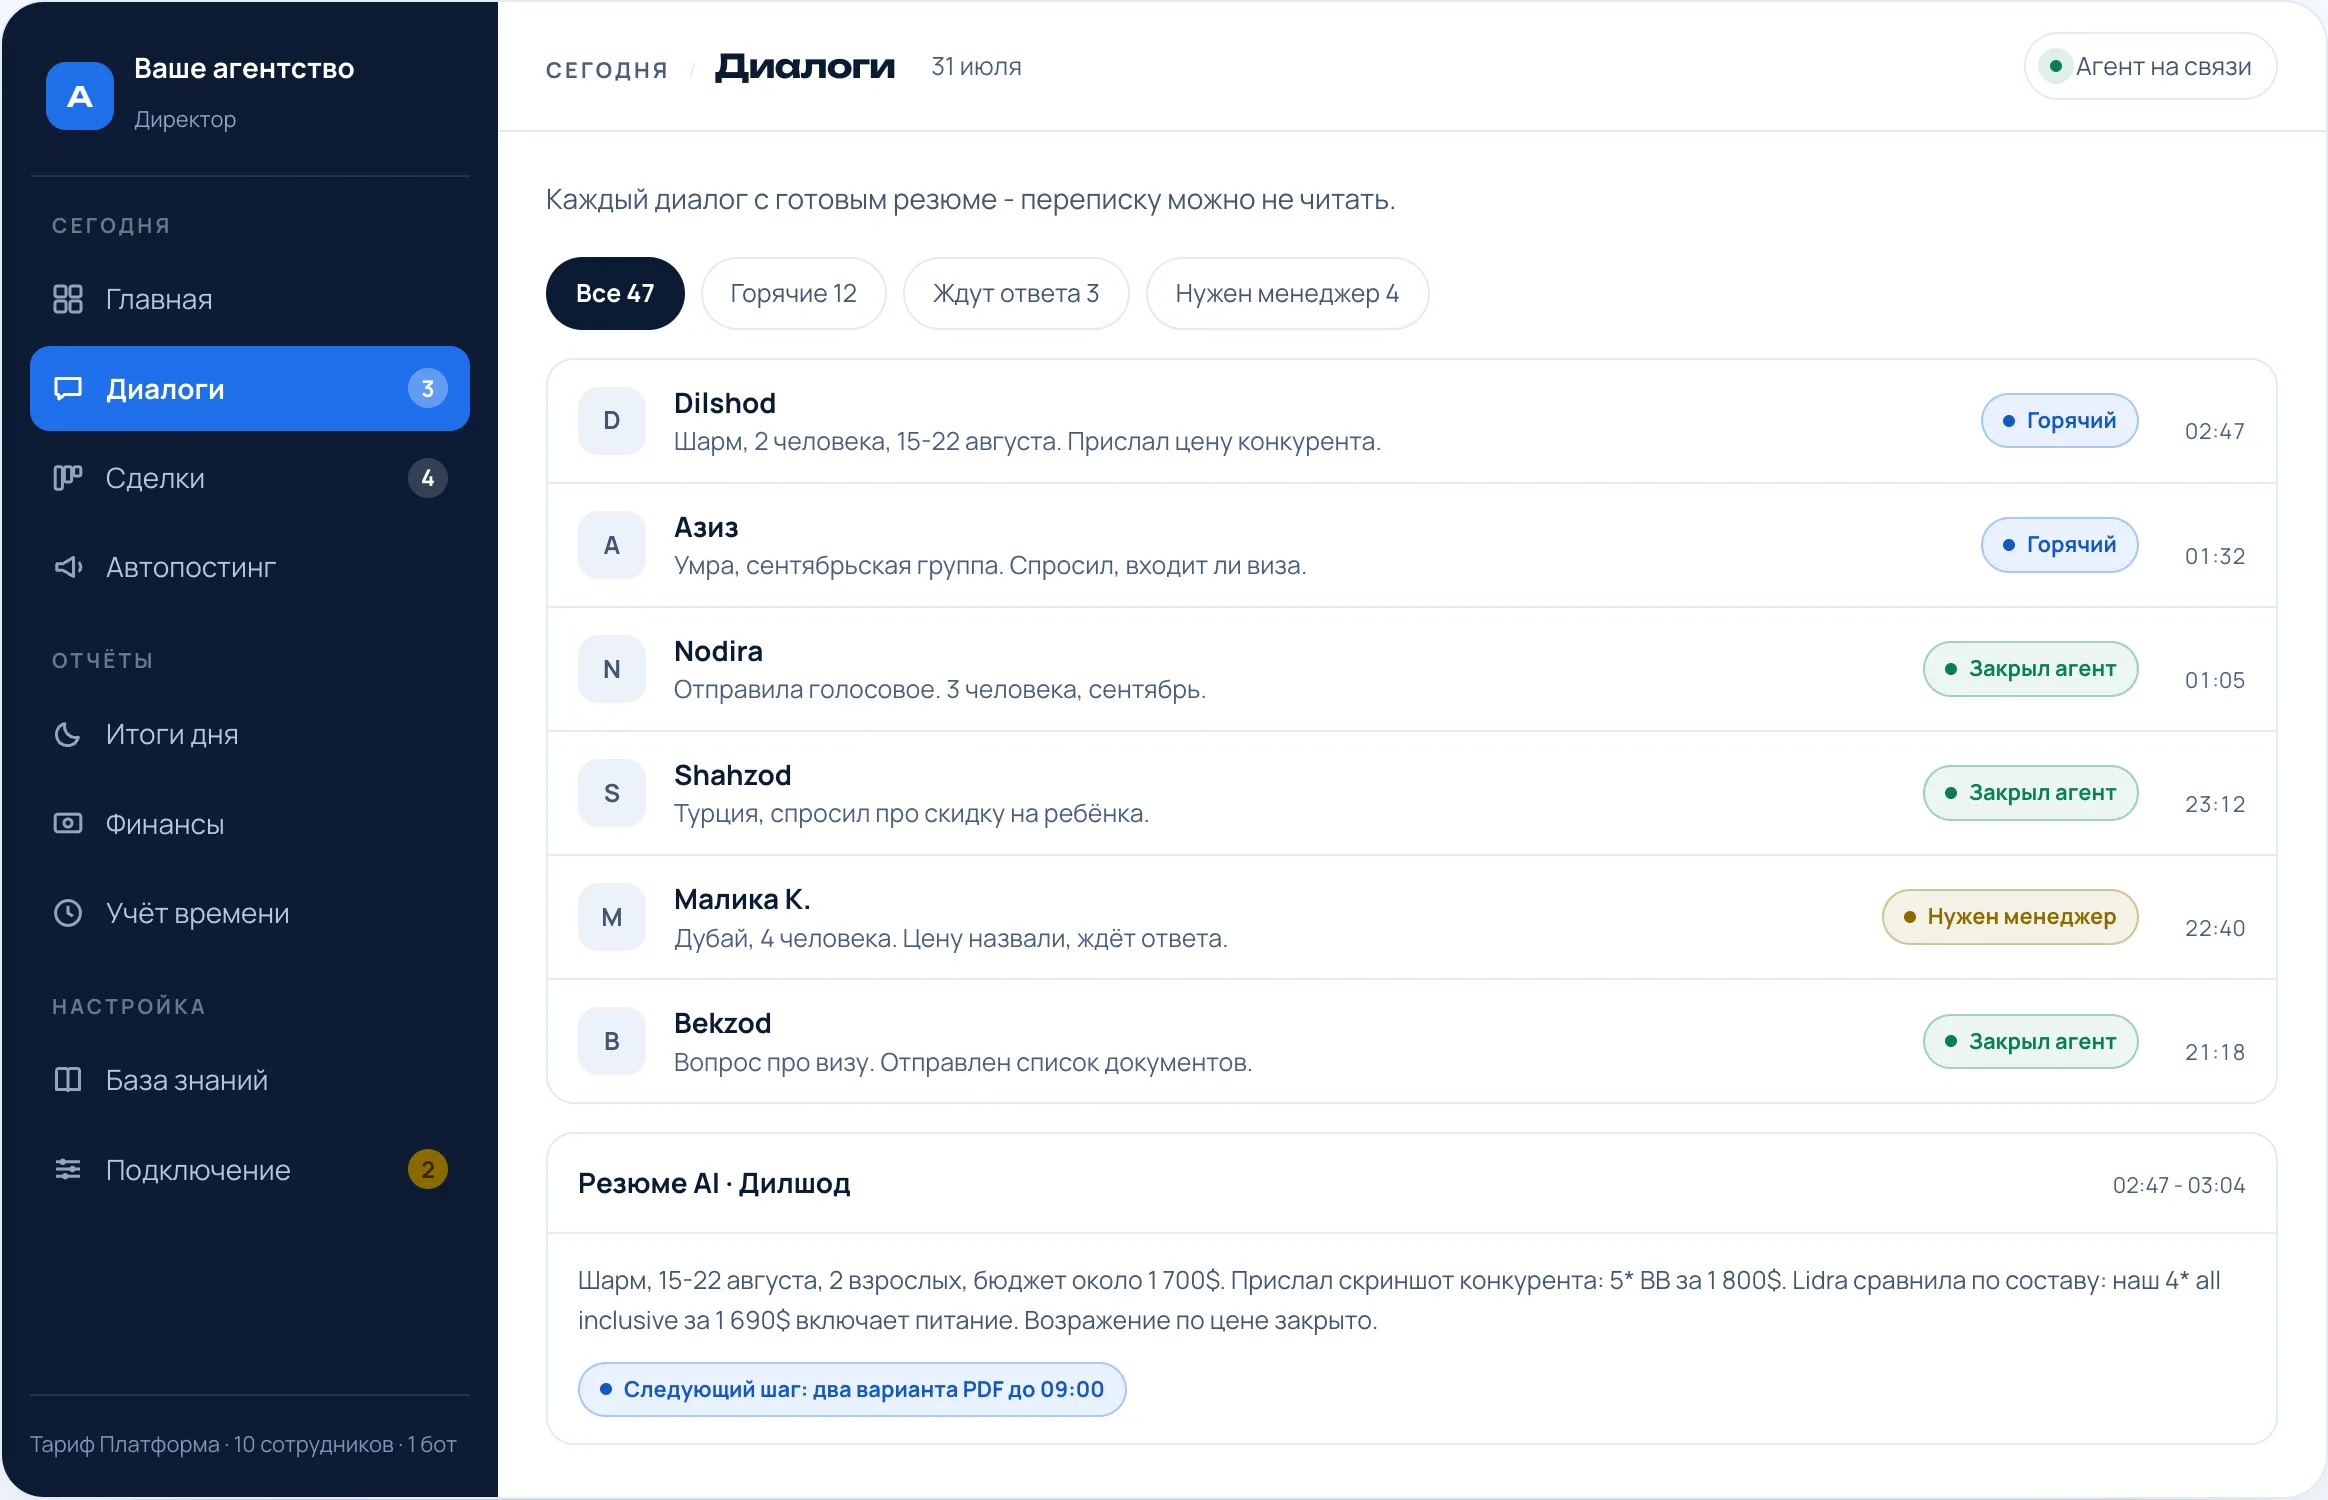This screenshot has height=1500, width=2328.
Task: Click the Диалоги chat bubble icon
Action: click(x=68, y=389)
